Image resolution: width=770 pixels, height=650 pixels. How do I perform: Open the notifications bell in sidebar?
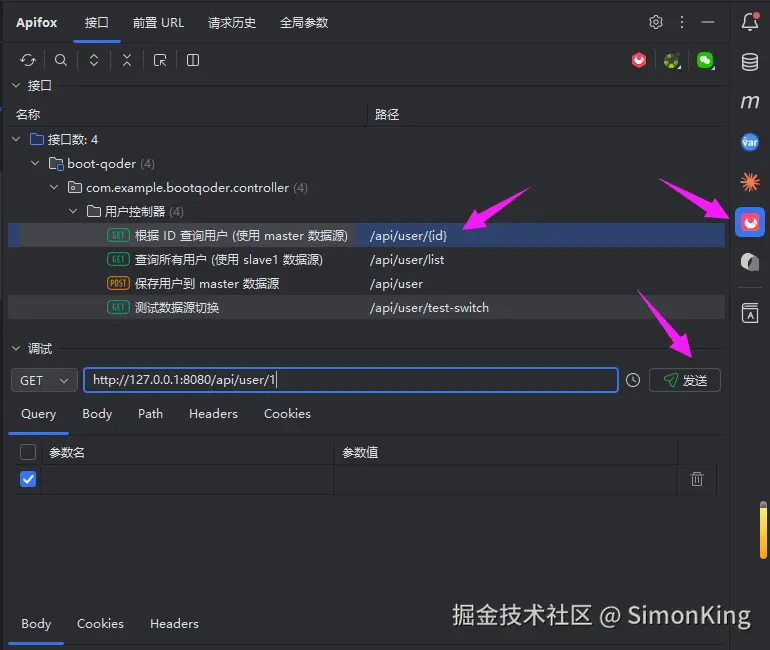(750, 22)
